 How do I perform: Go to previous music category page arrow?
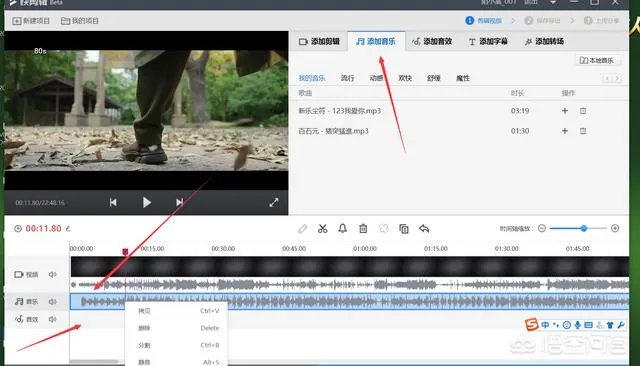[x=608, y=78]
